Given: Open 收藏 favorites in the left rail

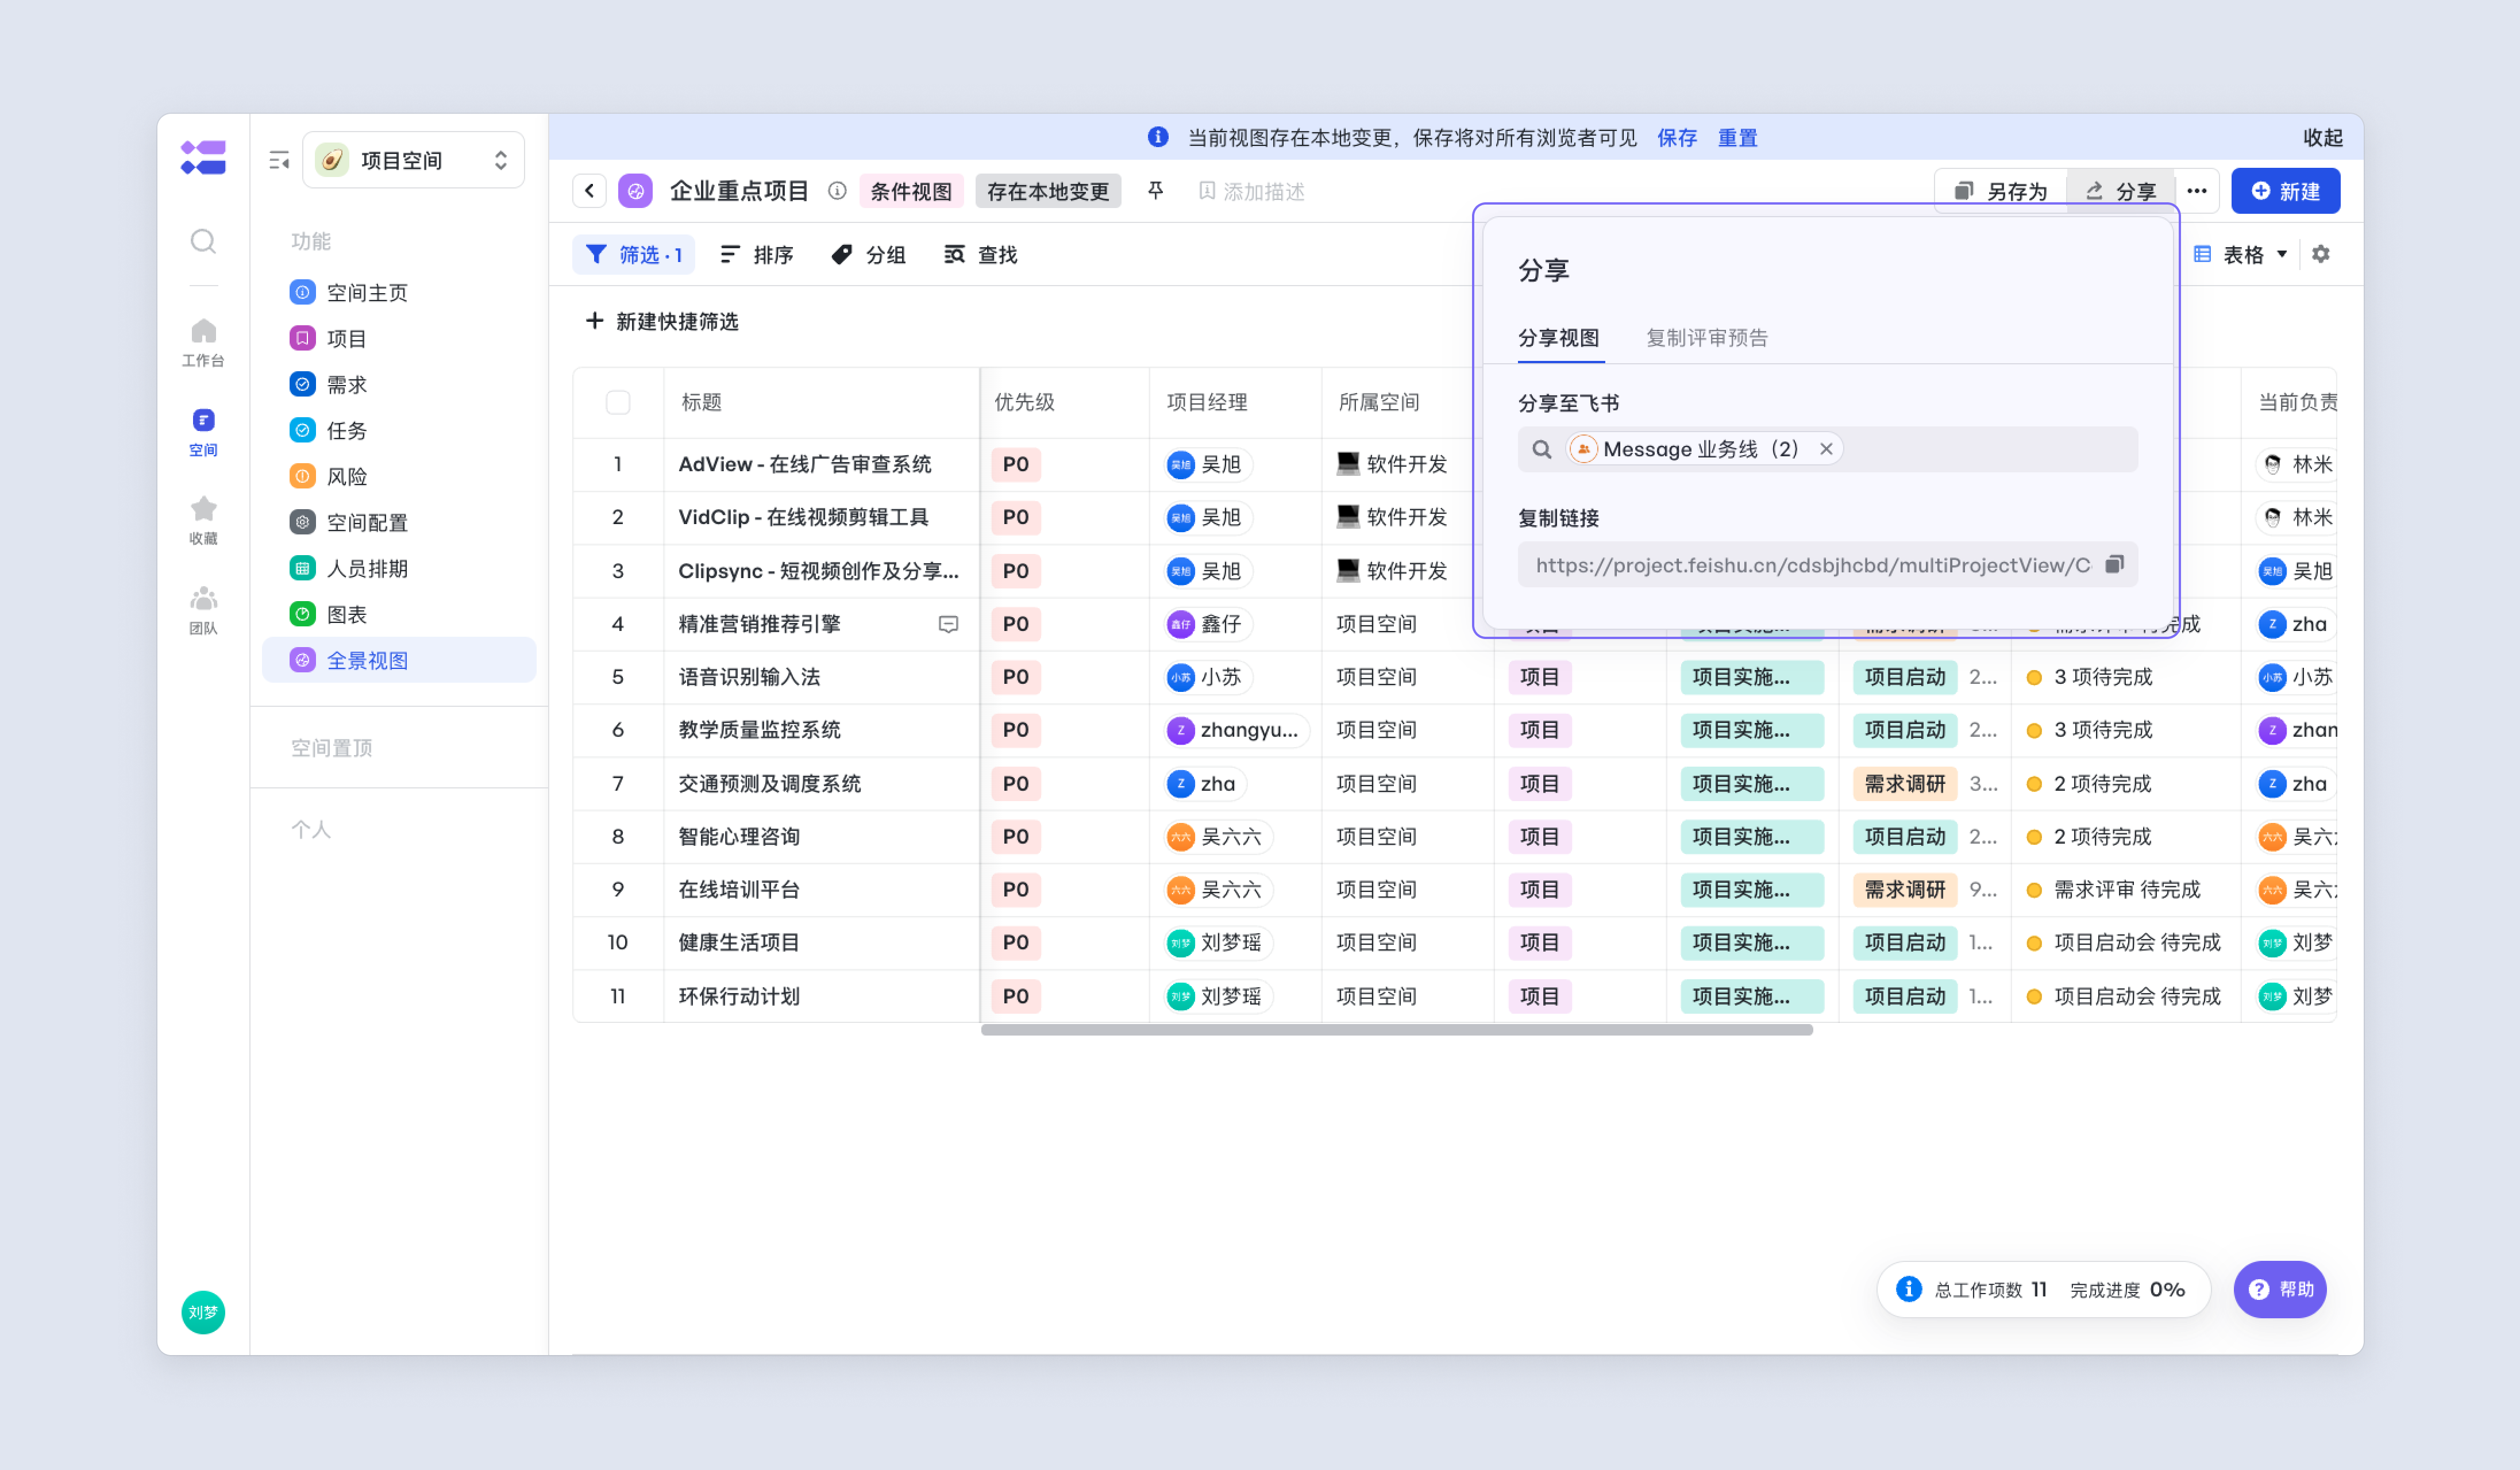Looking at the screenshot, I should [x=203, y=520].
